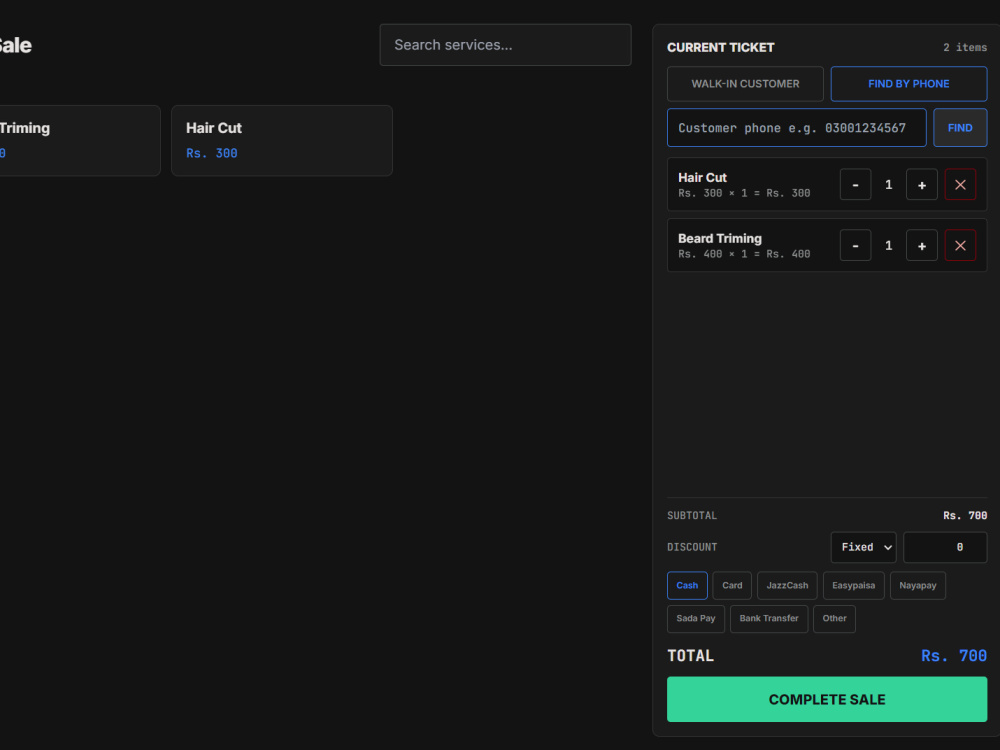The image size is (1000, 750).
Task: Click the discount amount field
Action: point(945,547)
